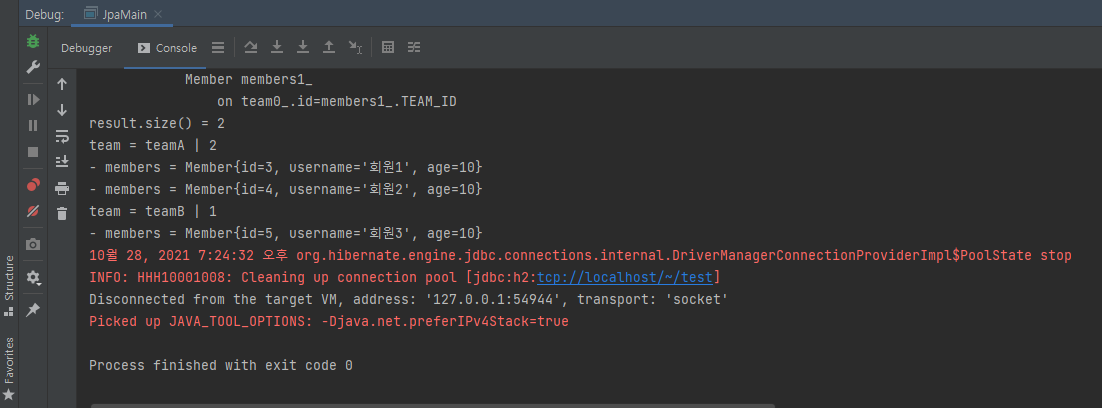Click the Run to Cursor icon

355,47
